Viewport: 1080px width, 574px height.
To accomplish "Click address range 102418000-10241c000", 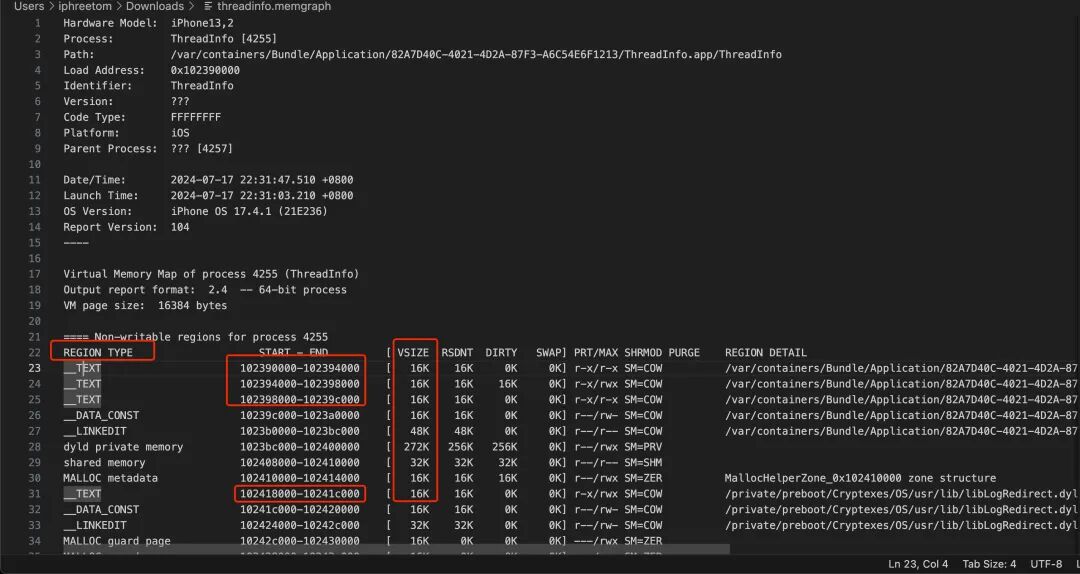I will (300, 494).
